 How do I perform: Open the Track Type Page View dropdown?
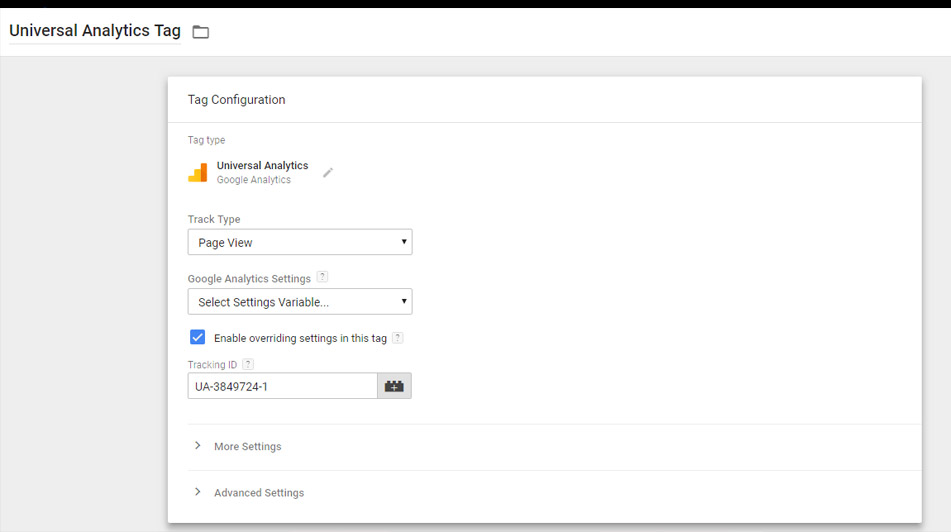pos(300,242)
